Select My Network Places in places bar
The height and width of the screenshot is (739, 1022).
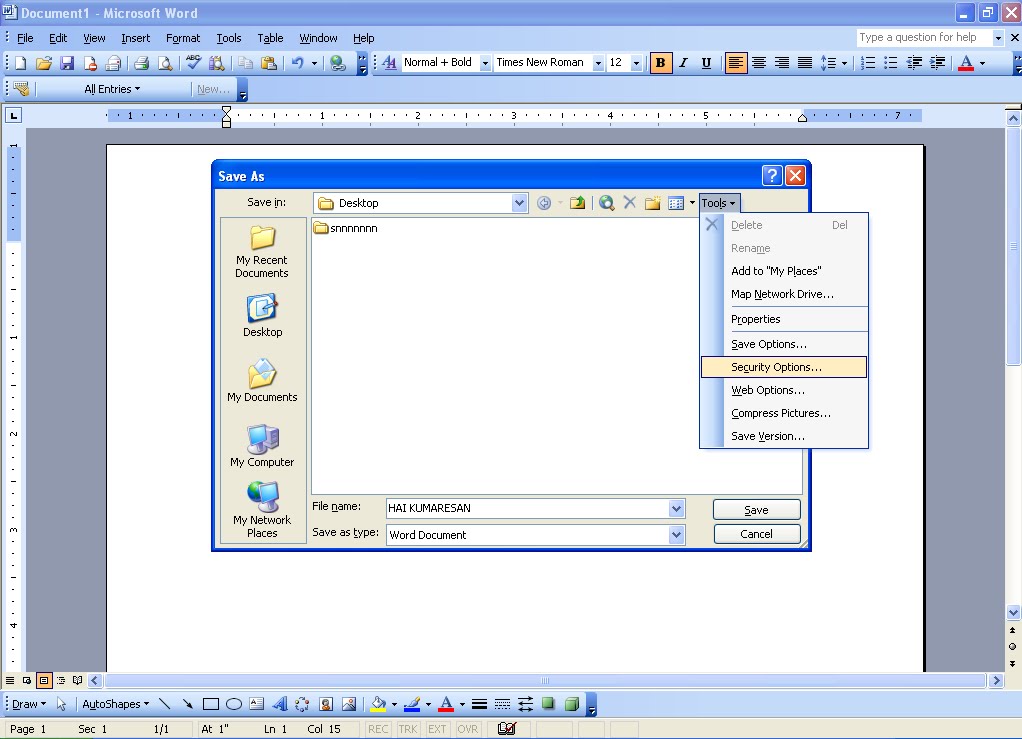(262, 510)
